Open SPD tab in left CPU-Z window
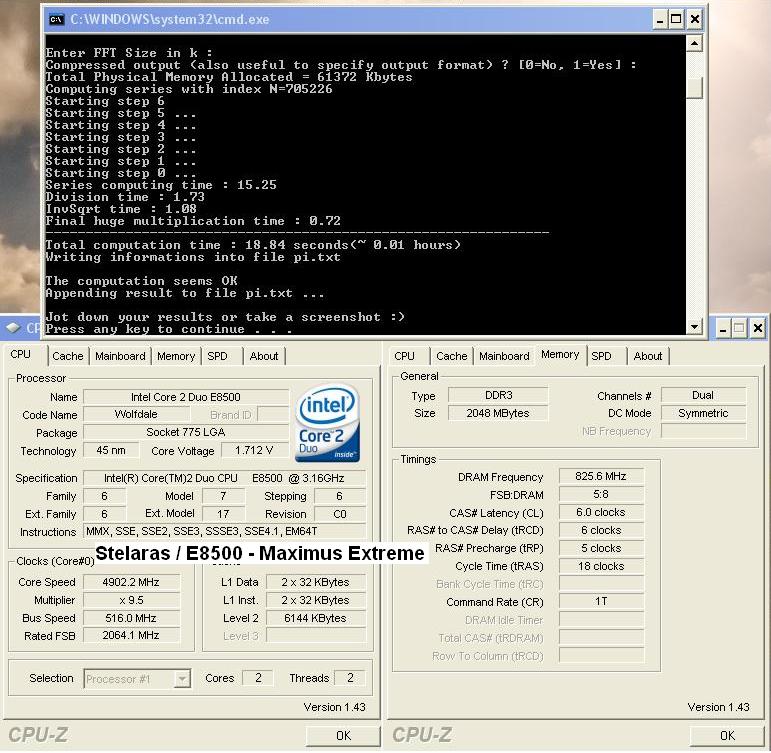 tap(217, 356)
